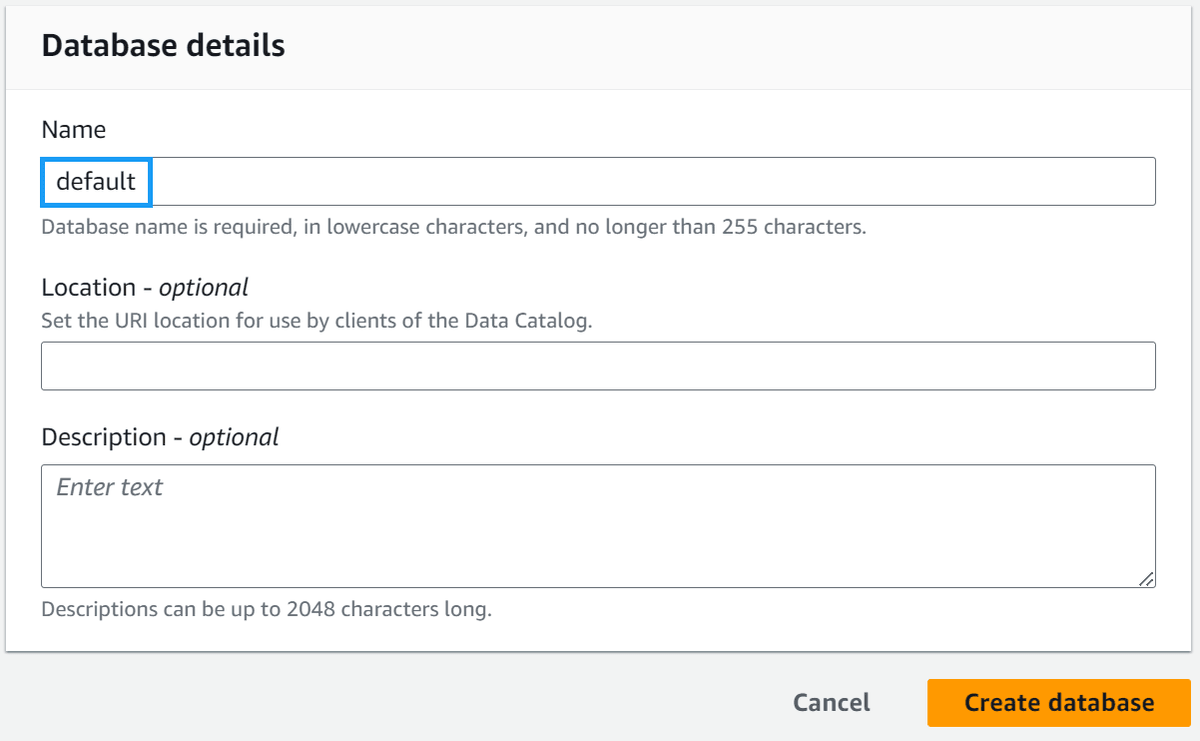Image resolution: width=1200 pixels, height=741 pixels.
Task: Click the 2048 characters description hint
Action: [266, 608]
